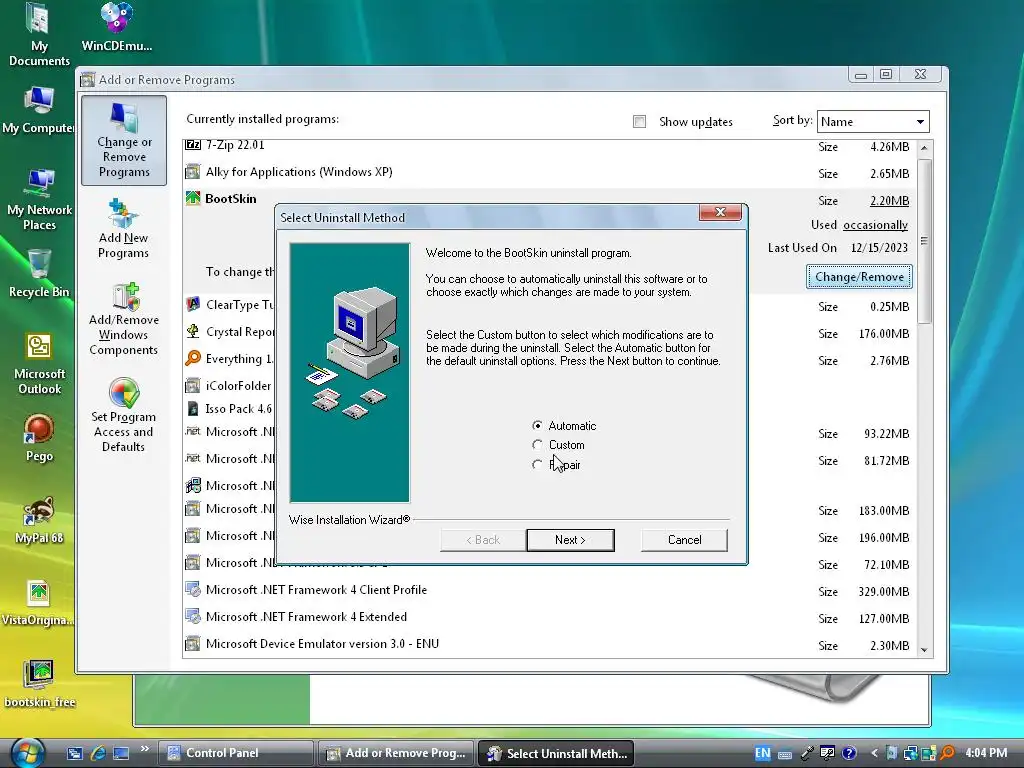The height and width of the screenshot is (768, 1024).
Task: Close the Select Uninstall Method dialog
Action: (720, 212)
